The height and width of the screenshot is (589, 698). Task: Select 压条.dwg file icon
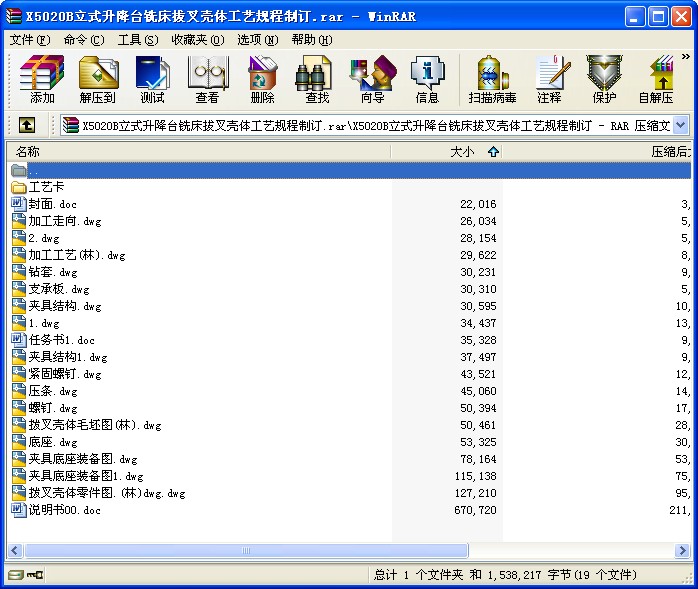[x=18, y=391]
